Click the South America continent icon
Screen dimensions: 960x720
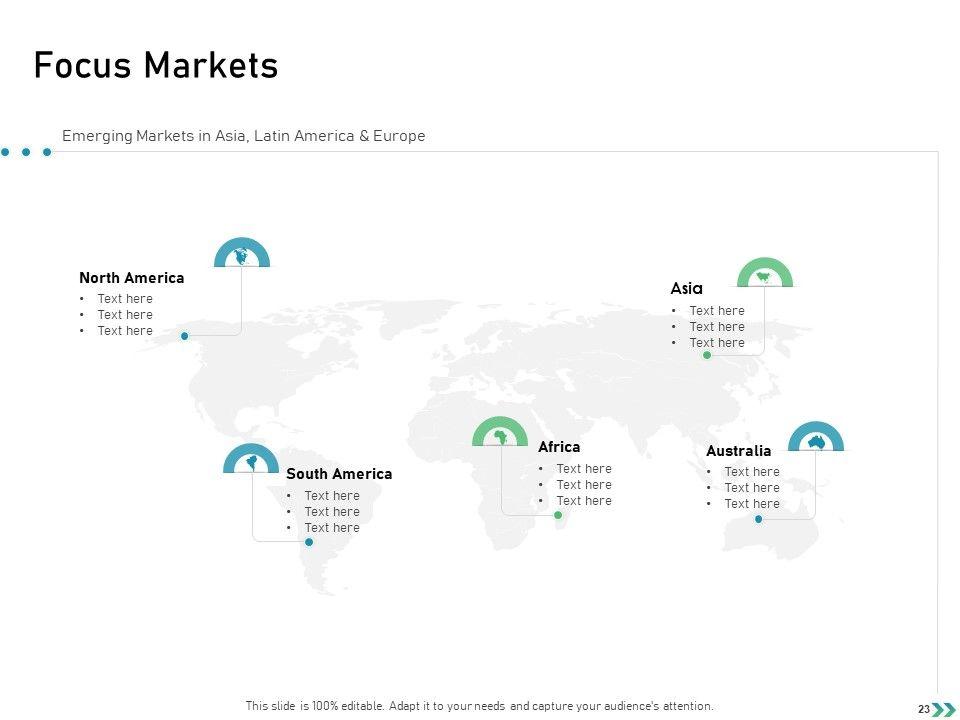coord(251,460)
